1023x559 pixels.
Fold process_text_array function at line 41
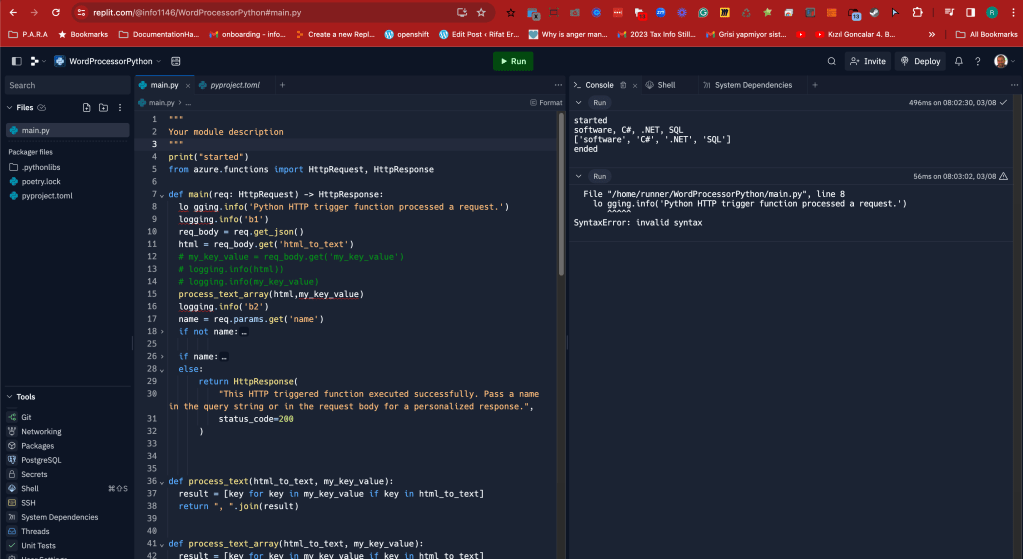(162, 544)
